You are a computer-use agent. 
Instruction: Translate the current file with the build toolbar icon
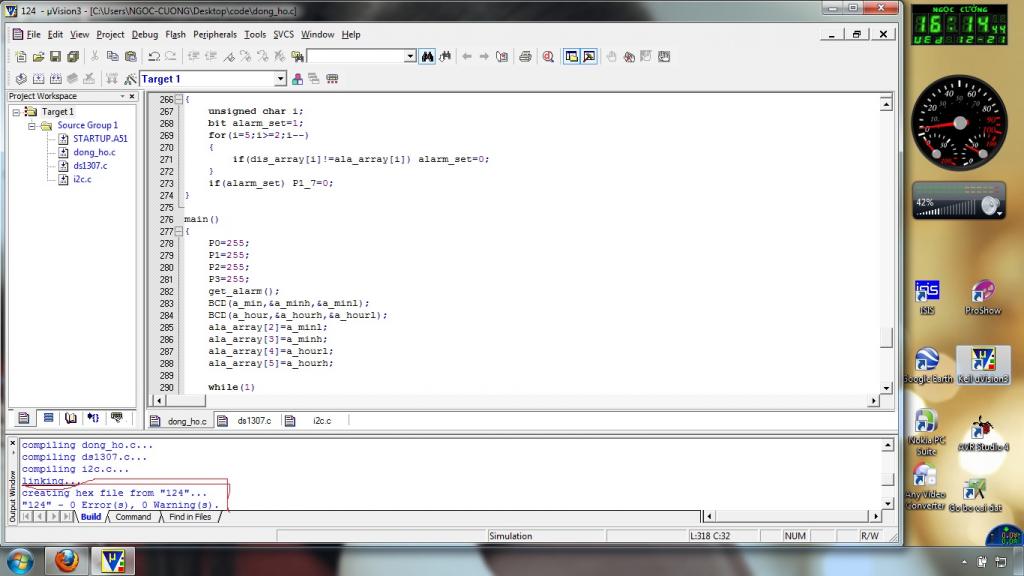[x=21, y=79]
